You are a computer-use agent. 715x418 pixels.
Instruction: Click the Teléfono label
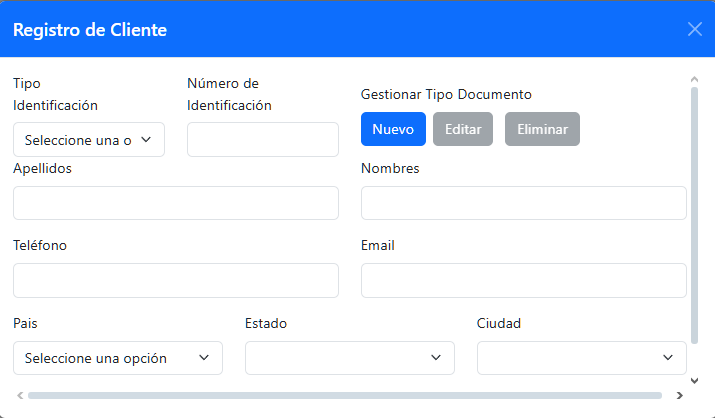pyautogui.click(x=40, y=245)
